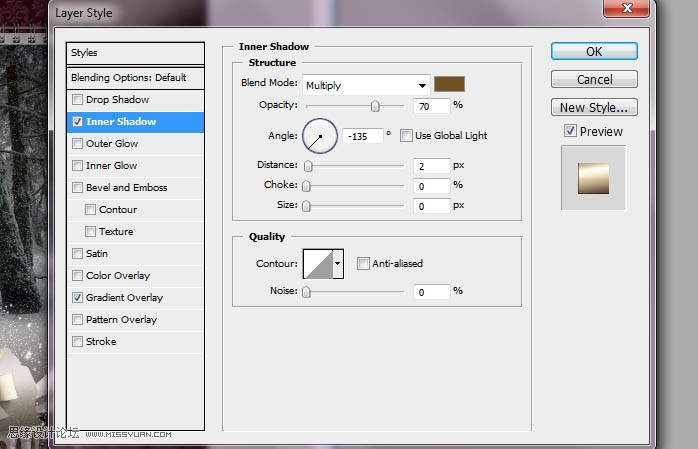Click the Distance slider handle
698x449 pixels.
click(308, 166)
